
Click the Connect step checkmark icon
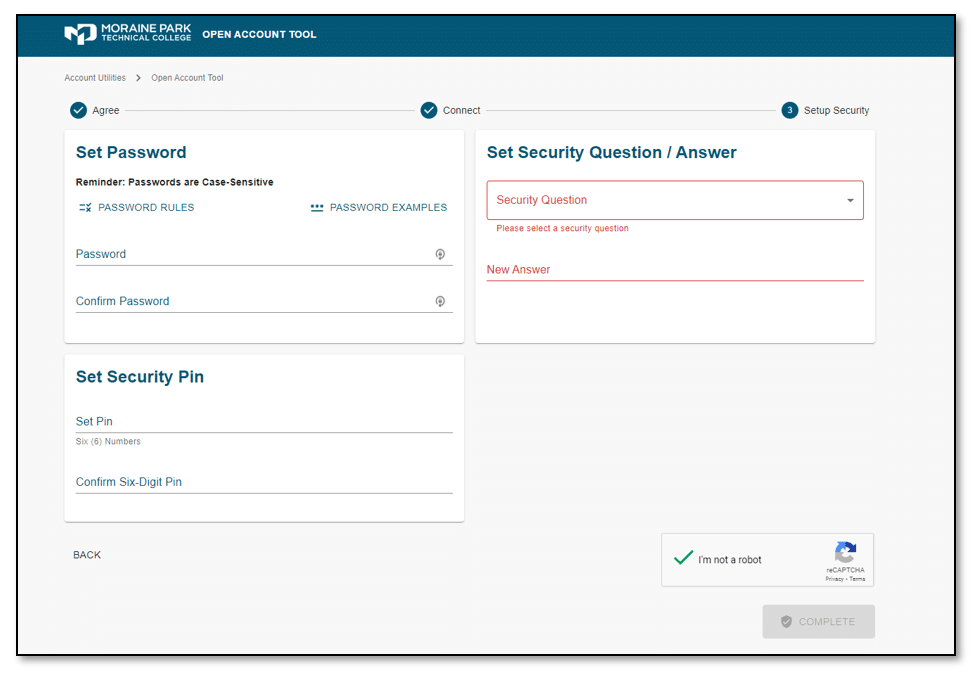pos(429,110)
